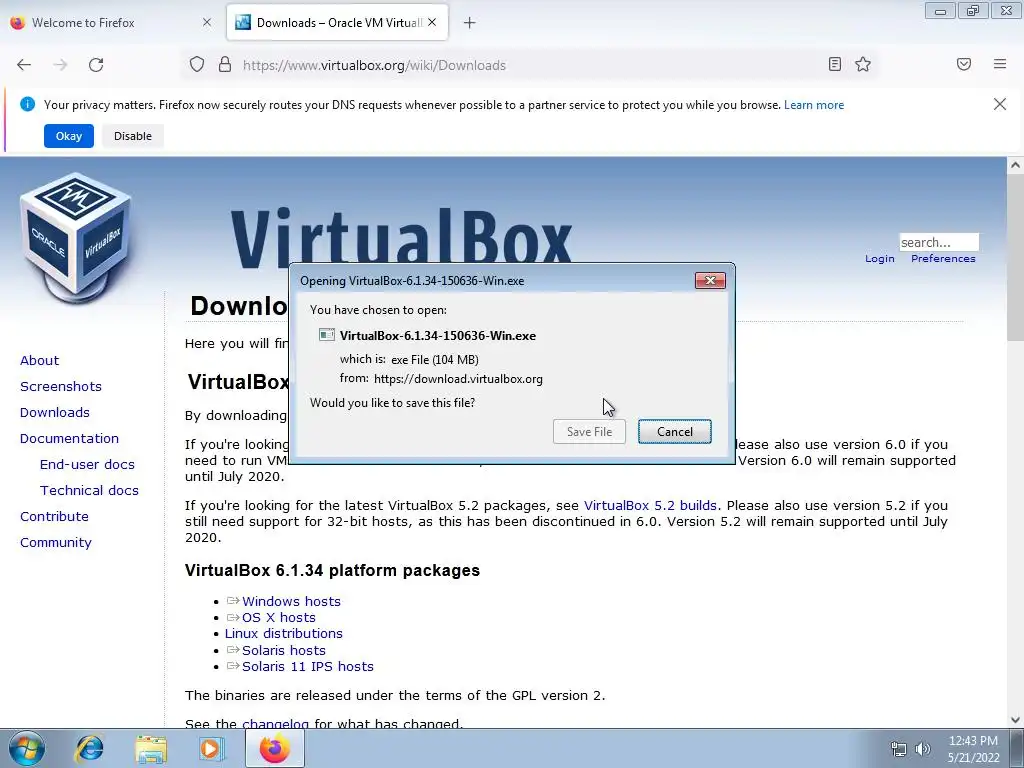
Task: Switch to the Welcome to Firefox tab
Action: [111, 22]
